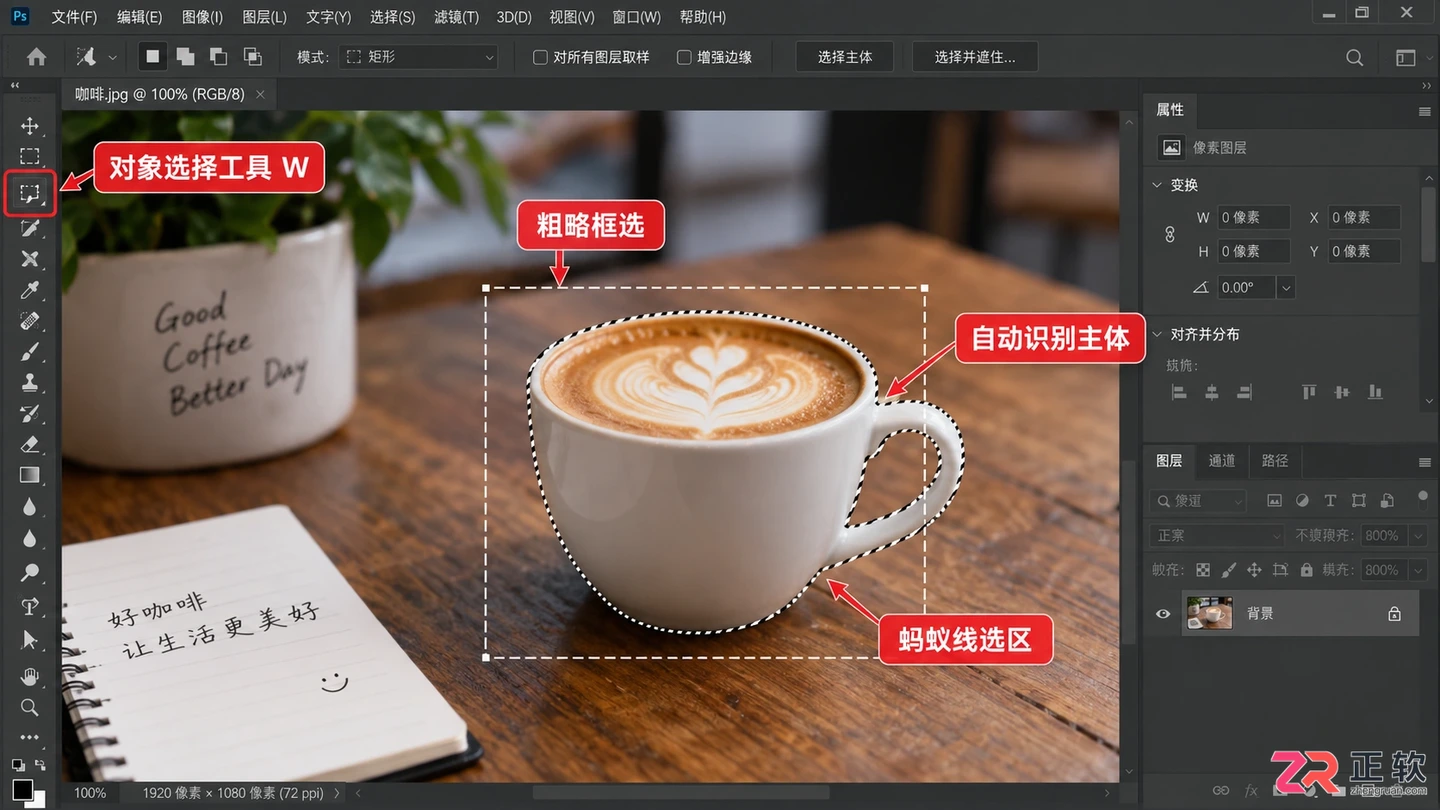Click the 背景 layer thumbnail
Screen dimensions: 1440x810
point(1210,613)
